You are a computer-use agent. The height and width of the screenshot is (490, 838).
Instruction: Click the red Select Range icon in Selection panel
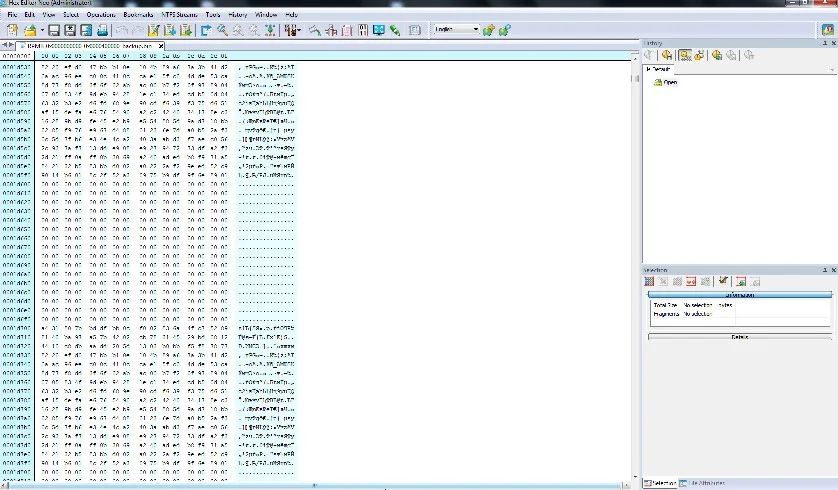pos(691,282)
